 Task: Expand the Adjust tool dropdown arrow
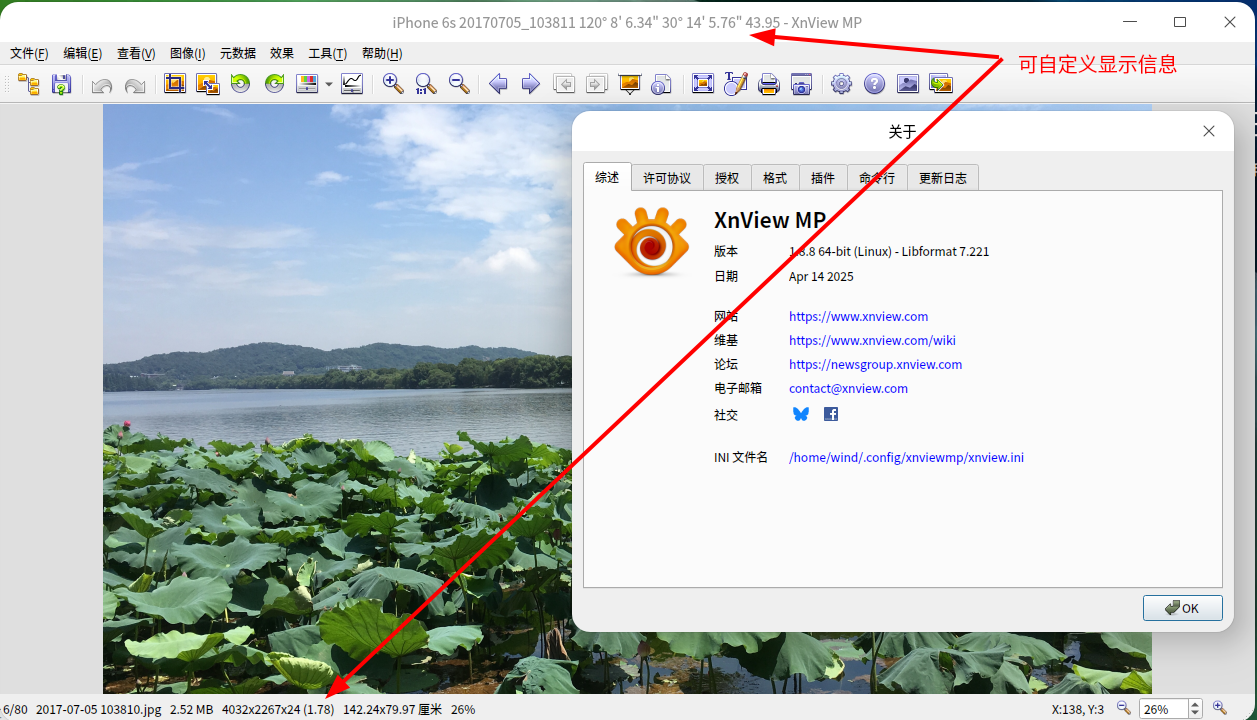[x=328, y=84]
